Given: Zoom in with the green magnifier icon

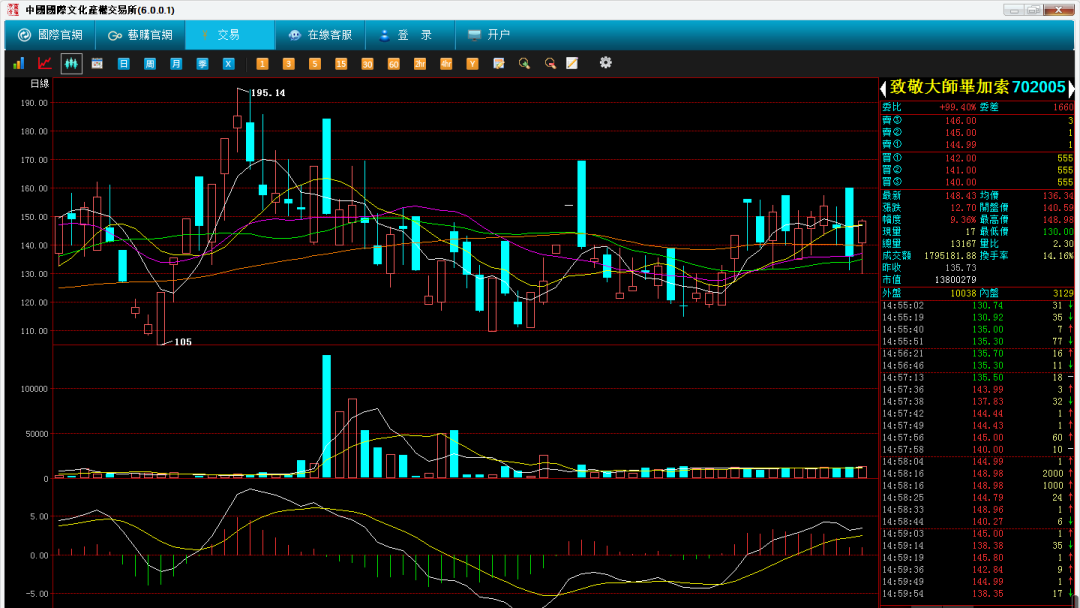Looking at the screenshot, I should (x=524, y=63).
